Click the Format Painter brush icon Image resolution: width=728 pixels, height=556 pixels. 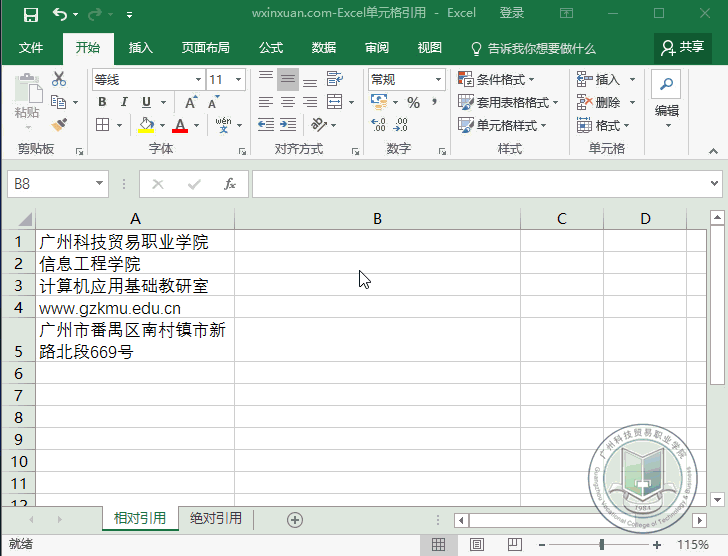59,125
